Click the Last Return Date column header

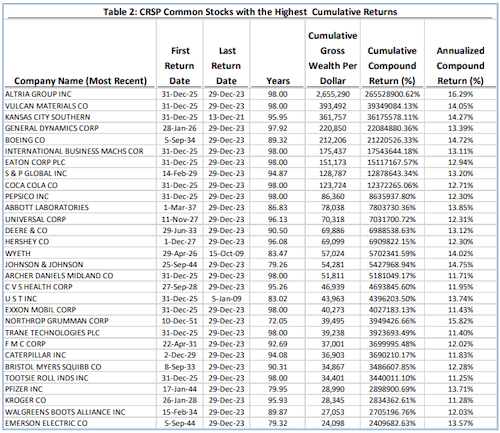[x=226, y=66]
